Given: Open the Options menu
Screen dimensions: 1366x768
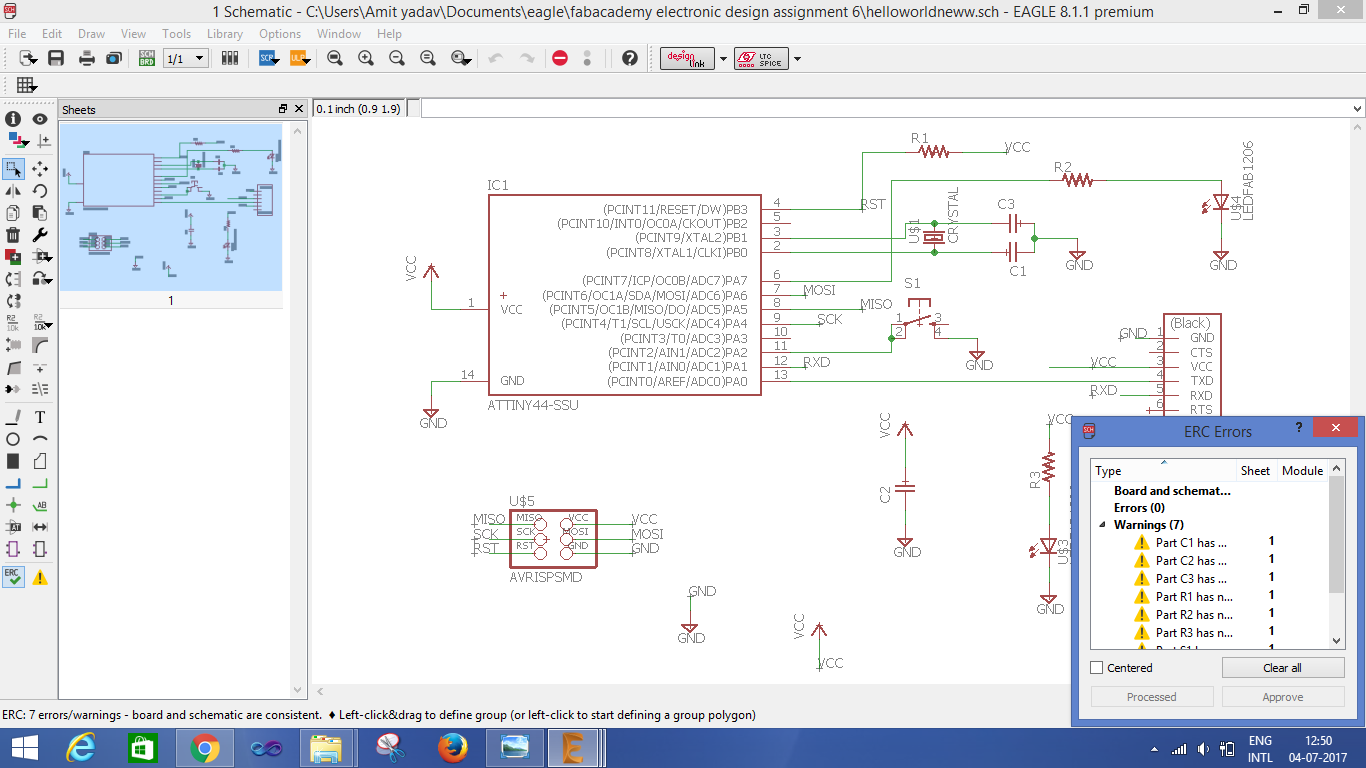Looking at the screenshot, I should pyautogui.click(x=280, y=34).
